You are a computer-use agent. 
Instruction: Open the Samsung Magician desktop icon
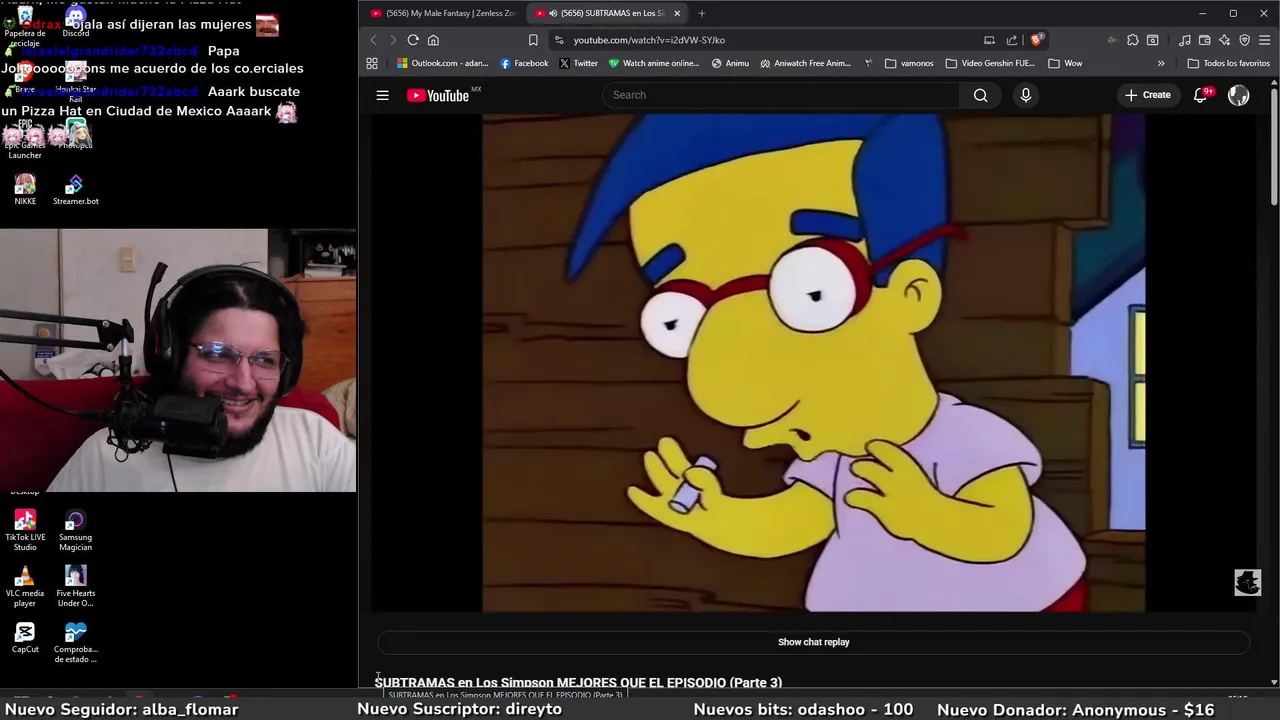75,530
